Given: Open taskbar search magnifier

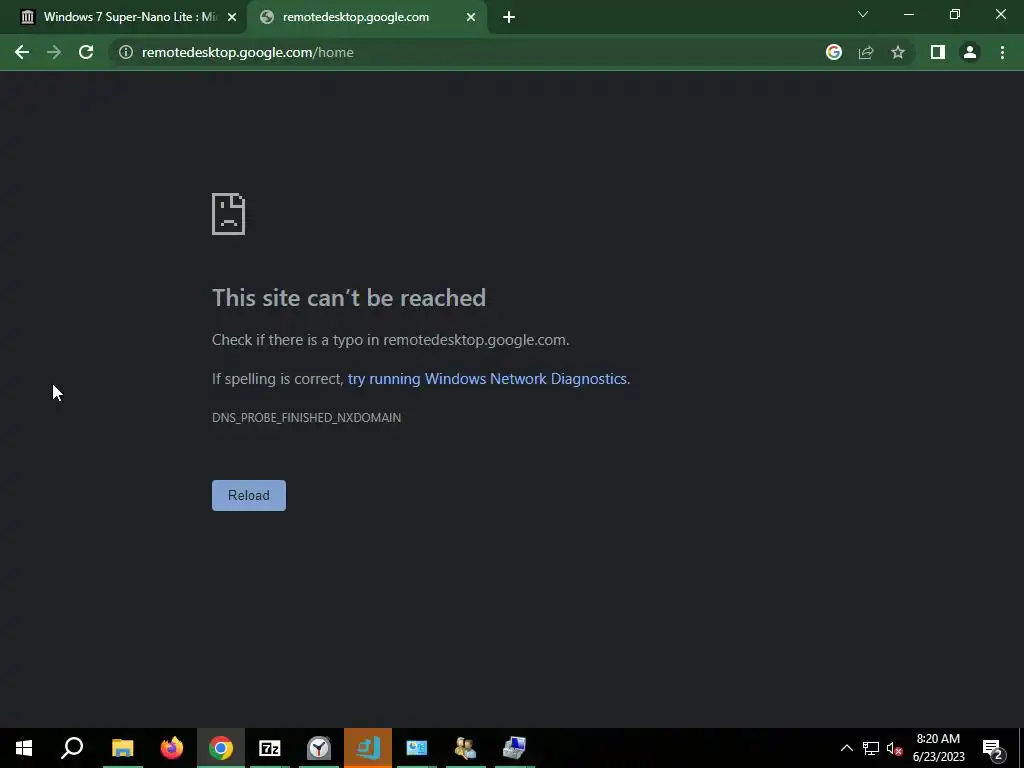Looking at the screenshot, I should click(72, 748).
